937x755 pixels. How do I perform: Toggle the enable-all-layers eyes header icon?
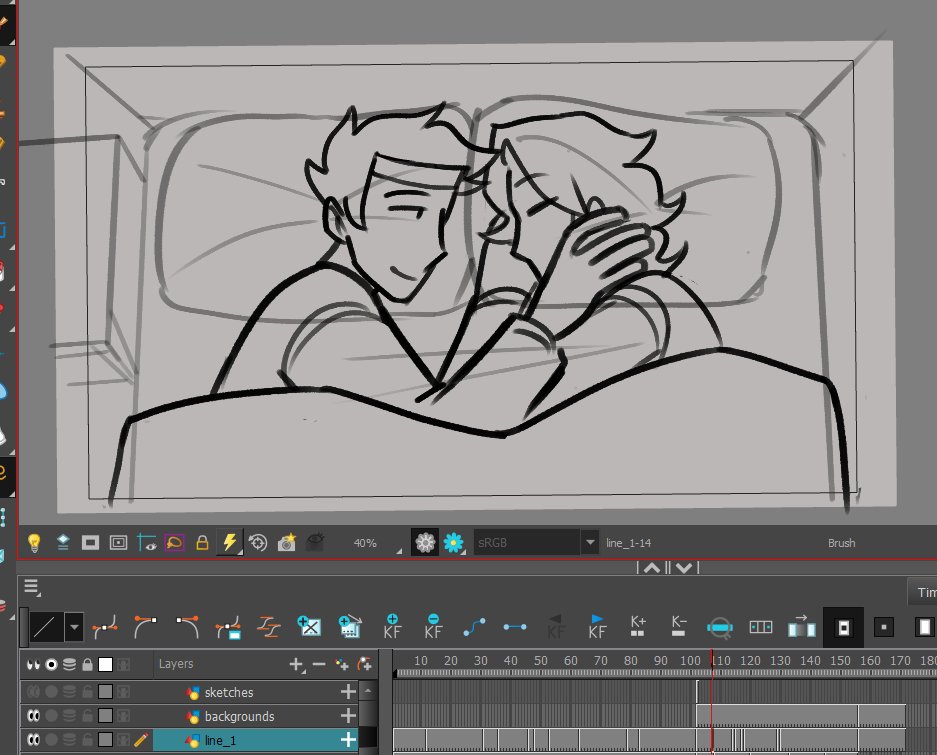(x=33, y=664)
